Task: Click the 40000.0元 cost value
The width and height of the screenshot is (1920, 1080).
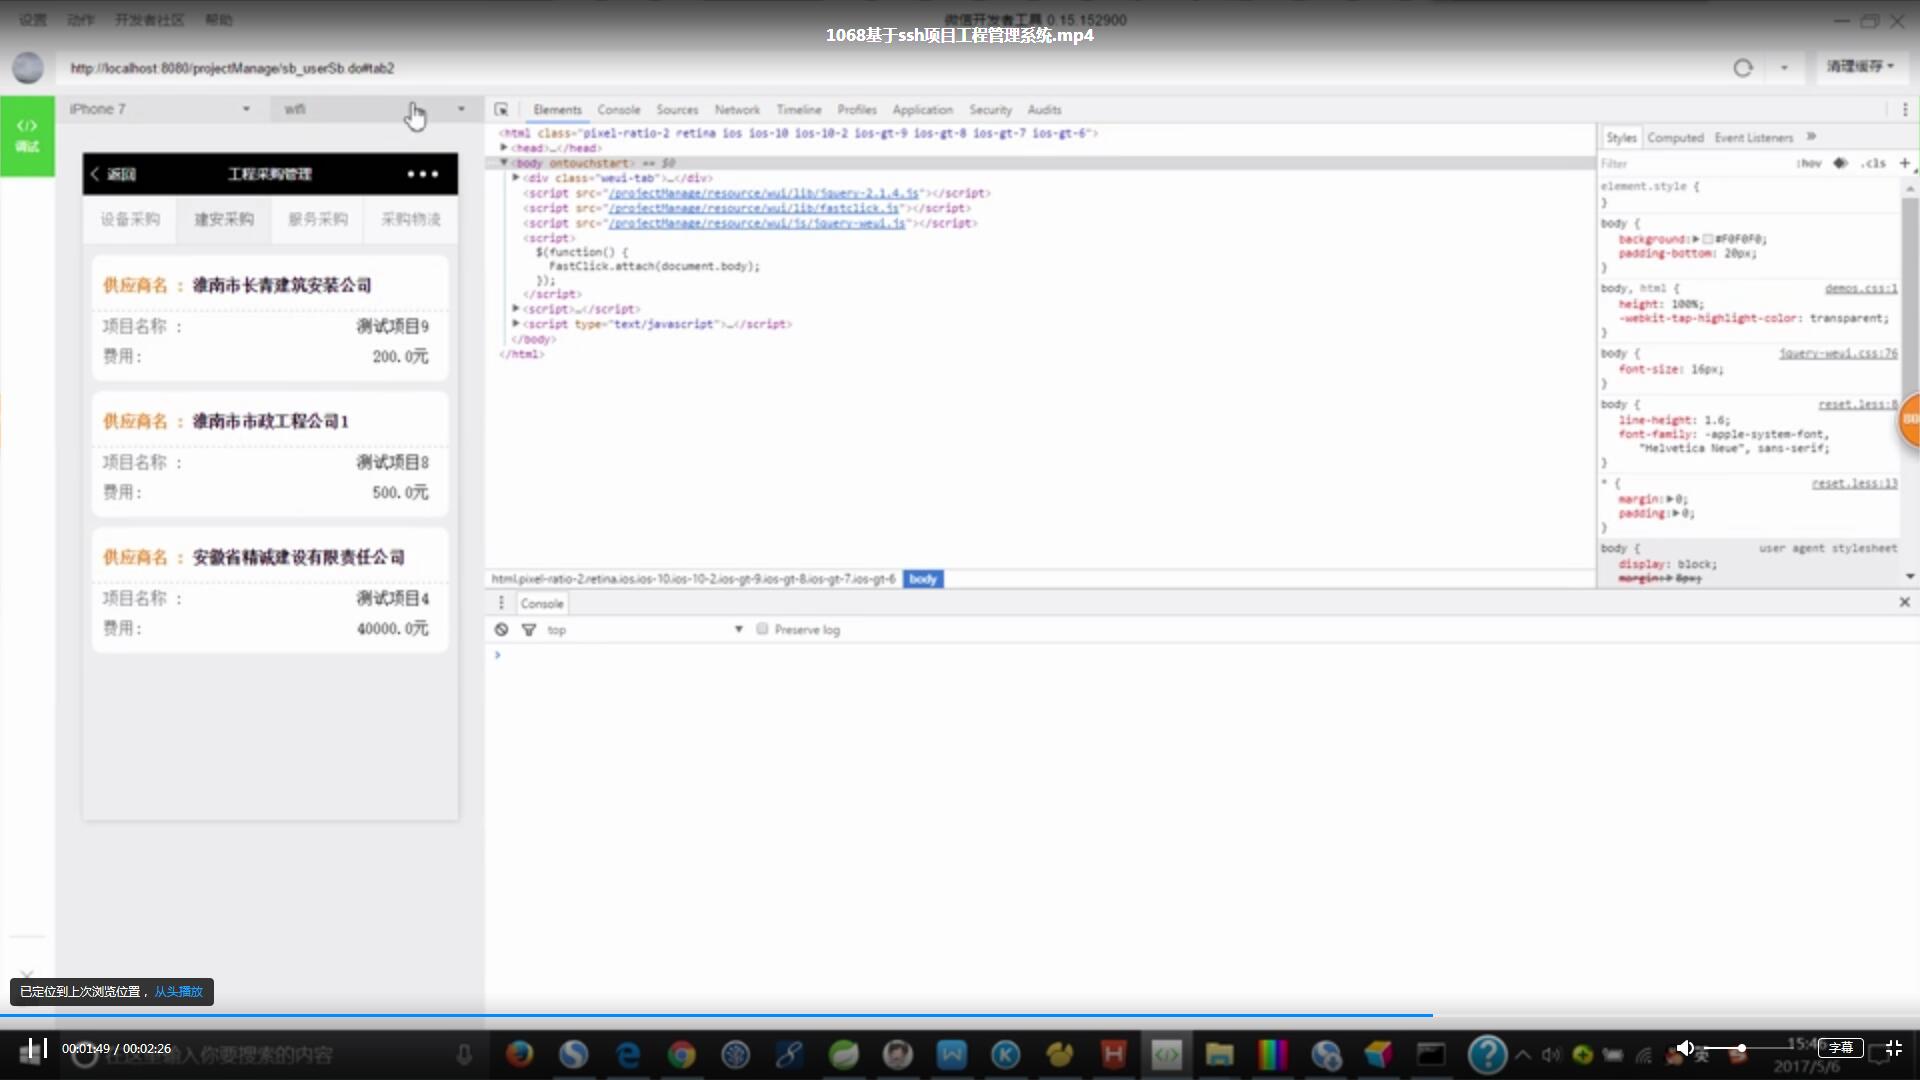Action: pyautogui.click(x=393, y=628)
